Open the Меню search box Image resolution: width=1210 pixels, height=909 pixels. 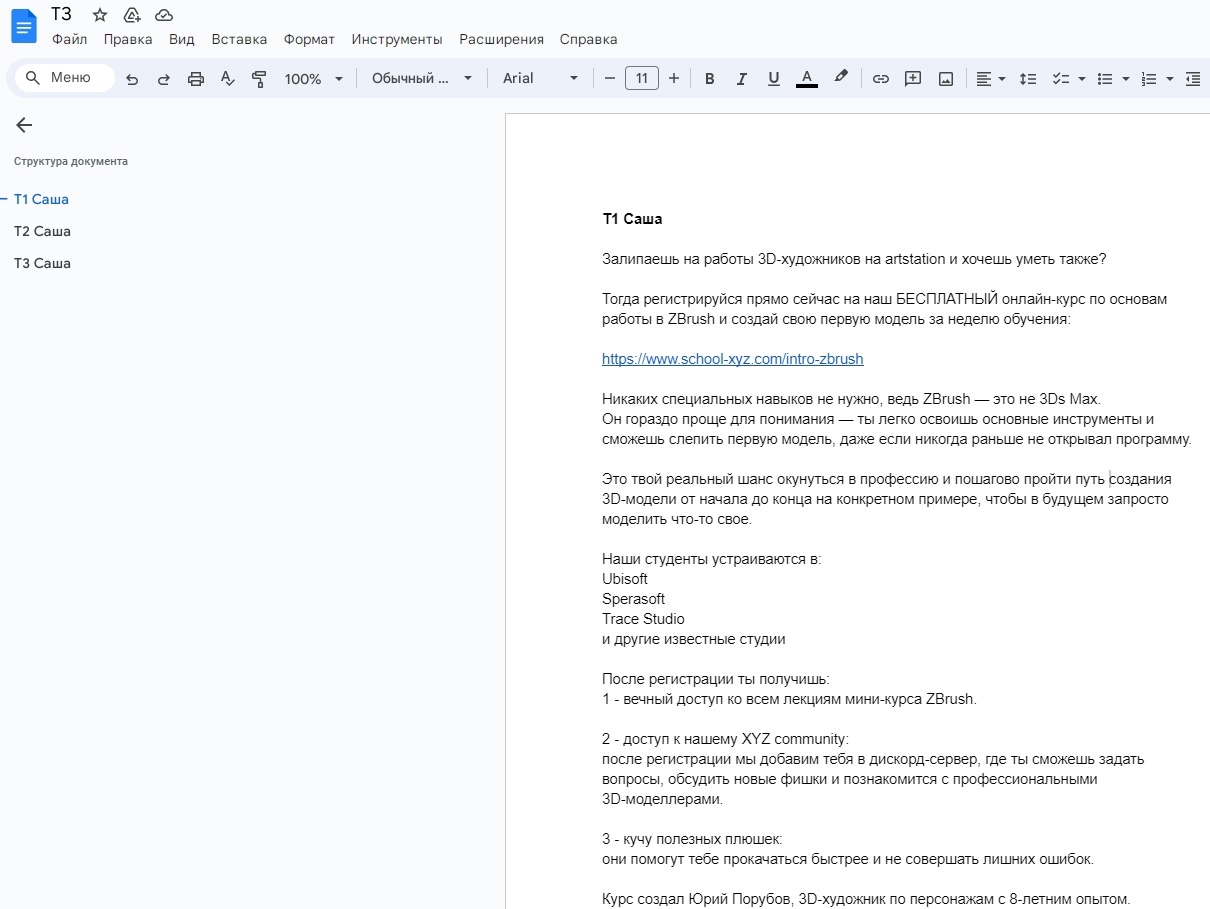[x=64, y=78]
